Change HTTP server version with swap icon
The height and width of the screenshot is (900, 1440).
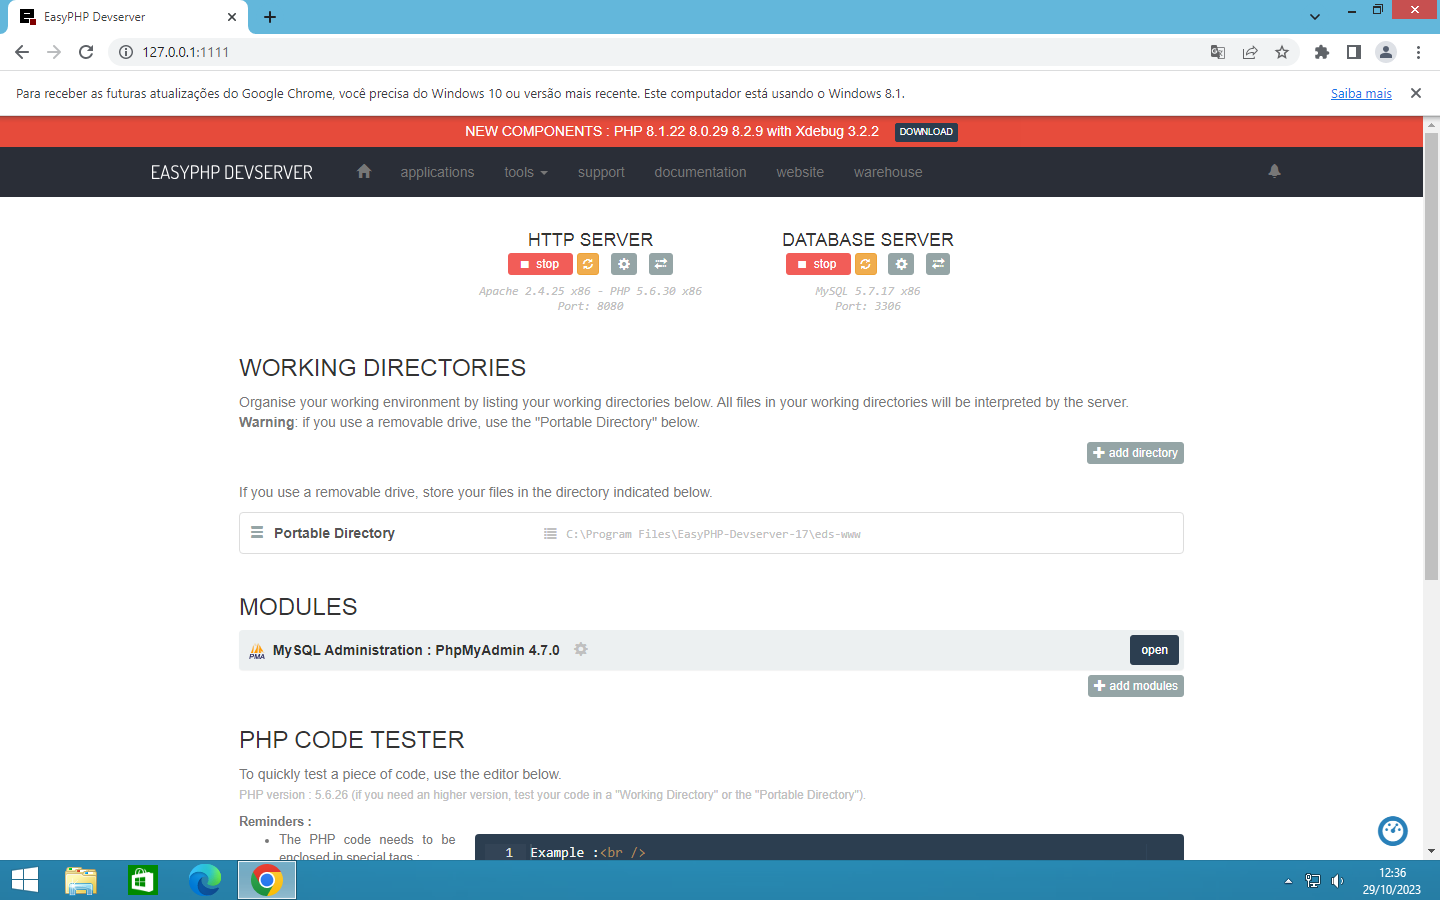tap(661, 264)
